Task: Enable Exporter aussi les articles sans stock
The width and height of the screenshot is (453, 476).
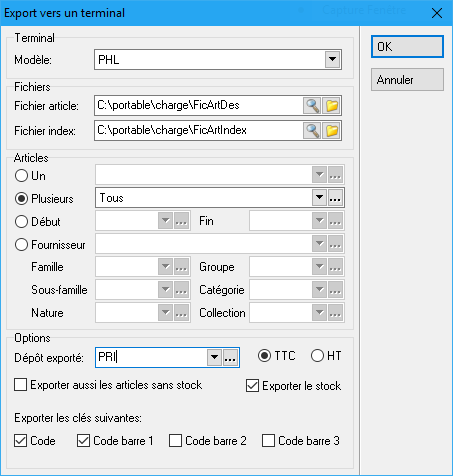Action: 21,385
